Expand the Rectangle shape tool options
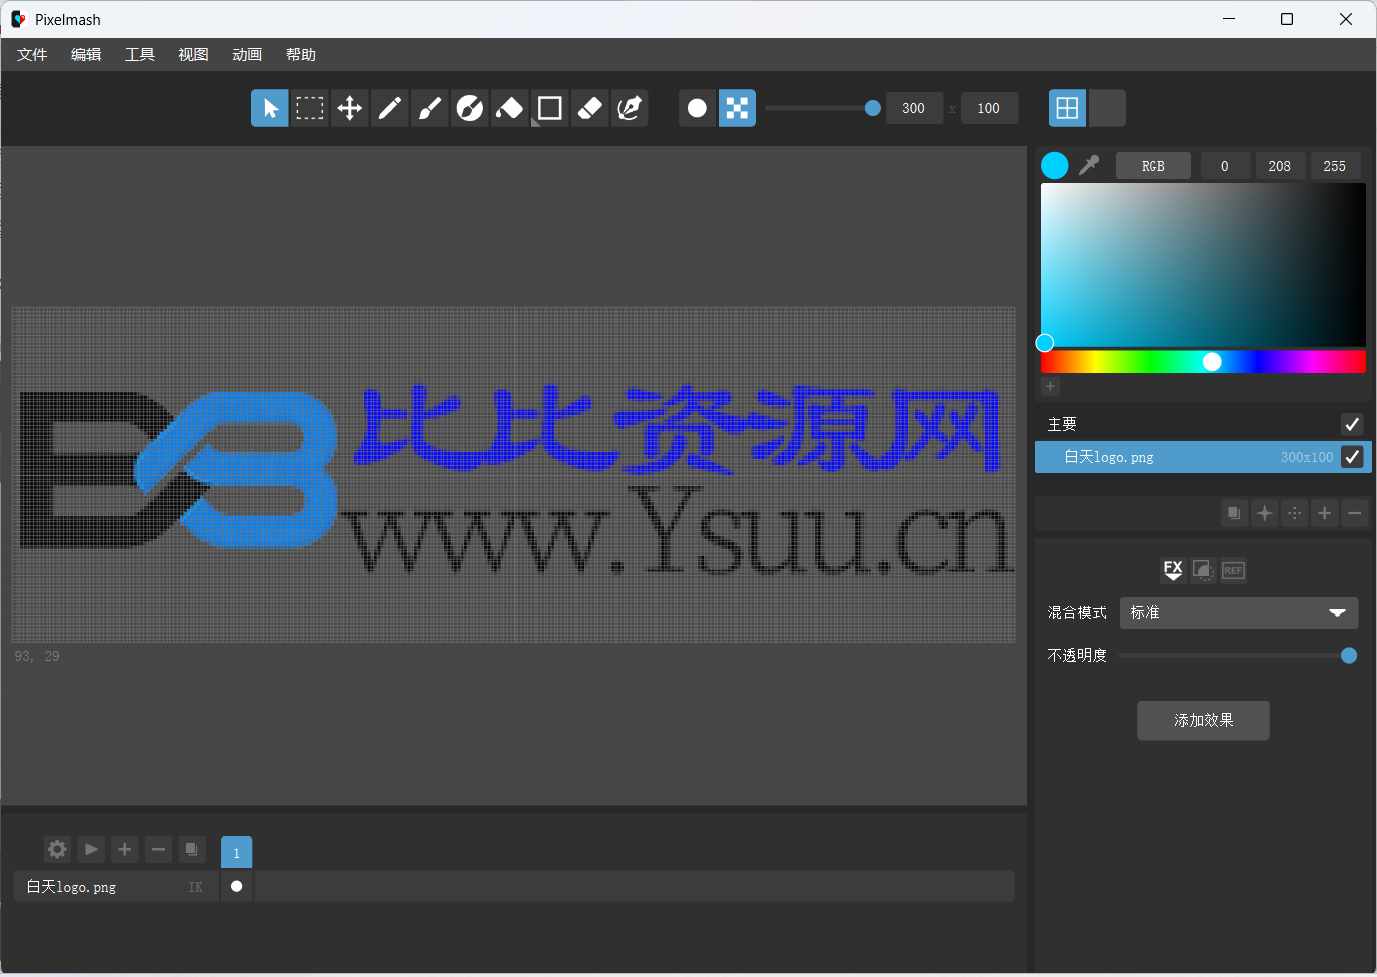This screenshot has height=977, width=1377. [x=536, y=122]
